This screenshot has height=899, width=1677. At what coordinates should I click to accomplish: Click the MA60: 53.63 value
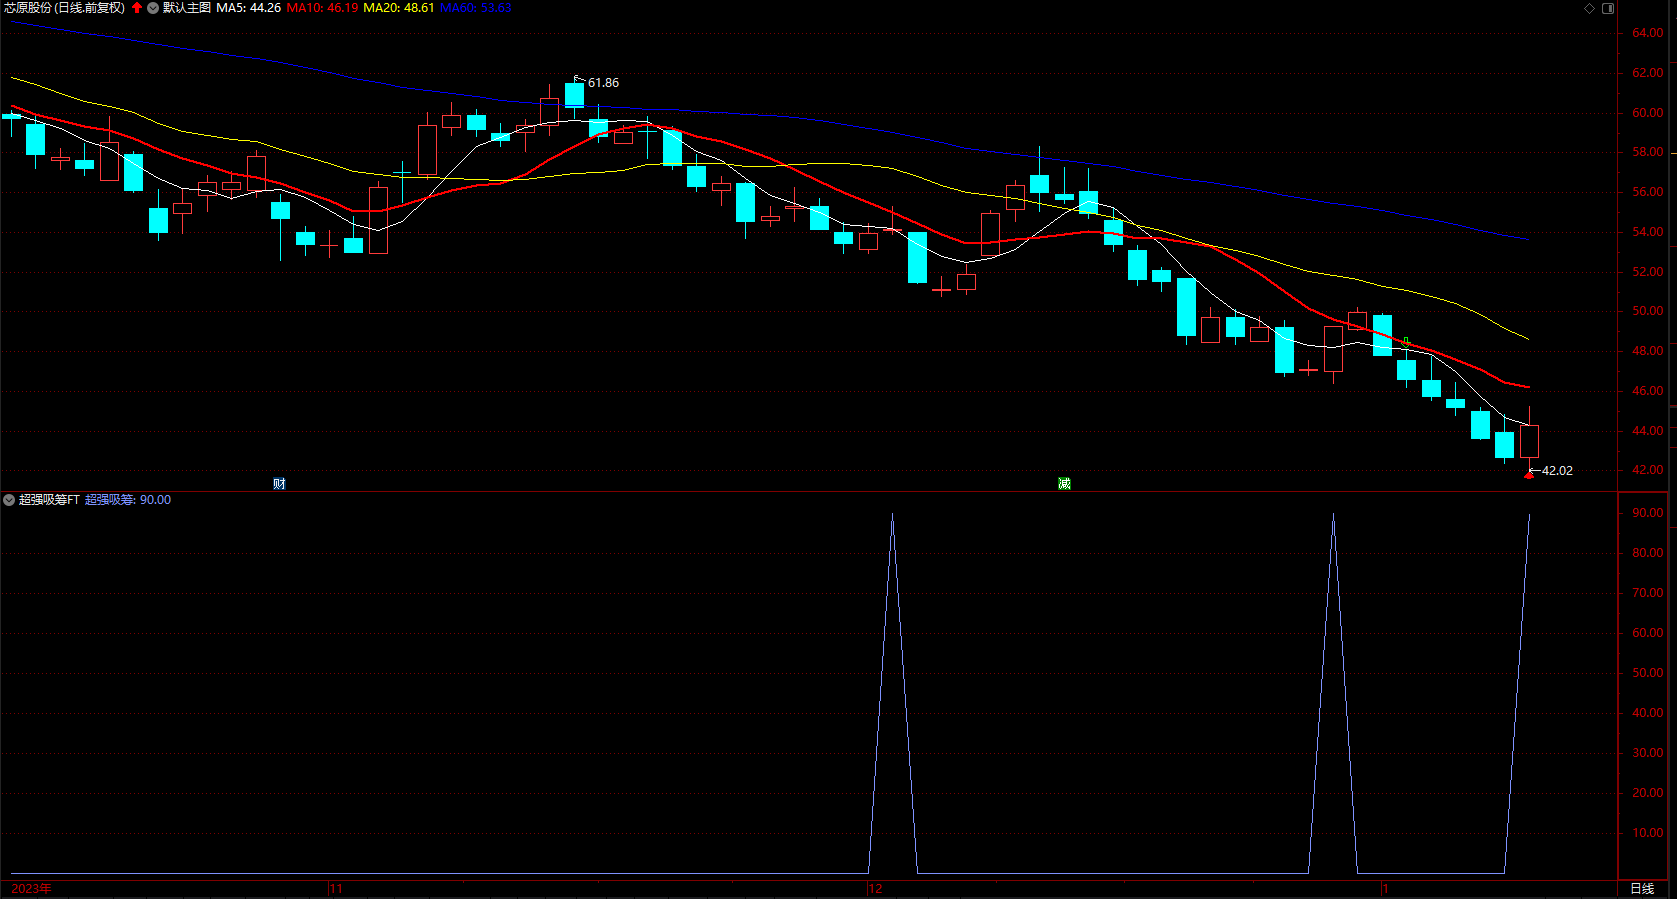(x=476, y=8)
